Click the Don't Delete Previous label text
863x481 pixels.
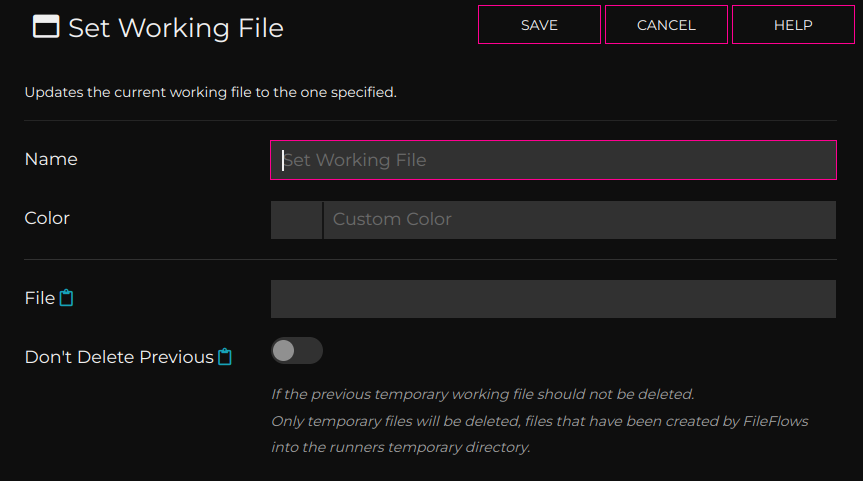119,357
